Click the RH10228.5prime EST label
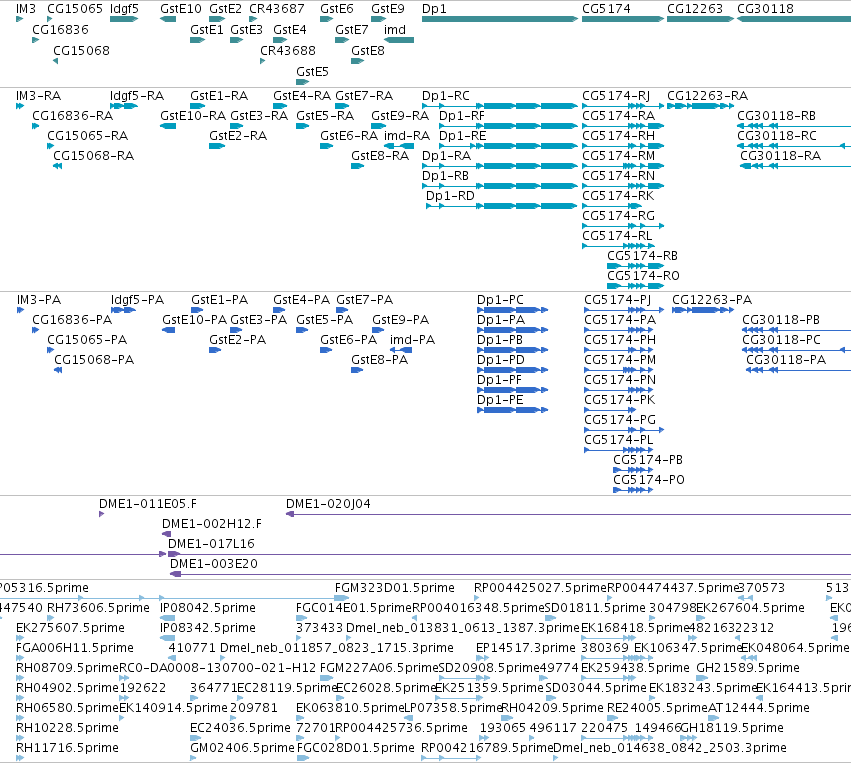 pos(67,728)
